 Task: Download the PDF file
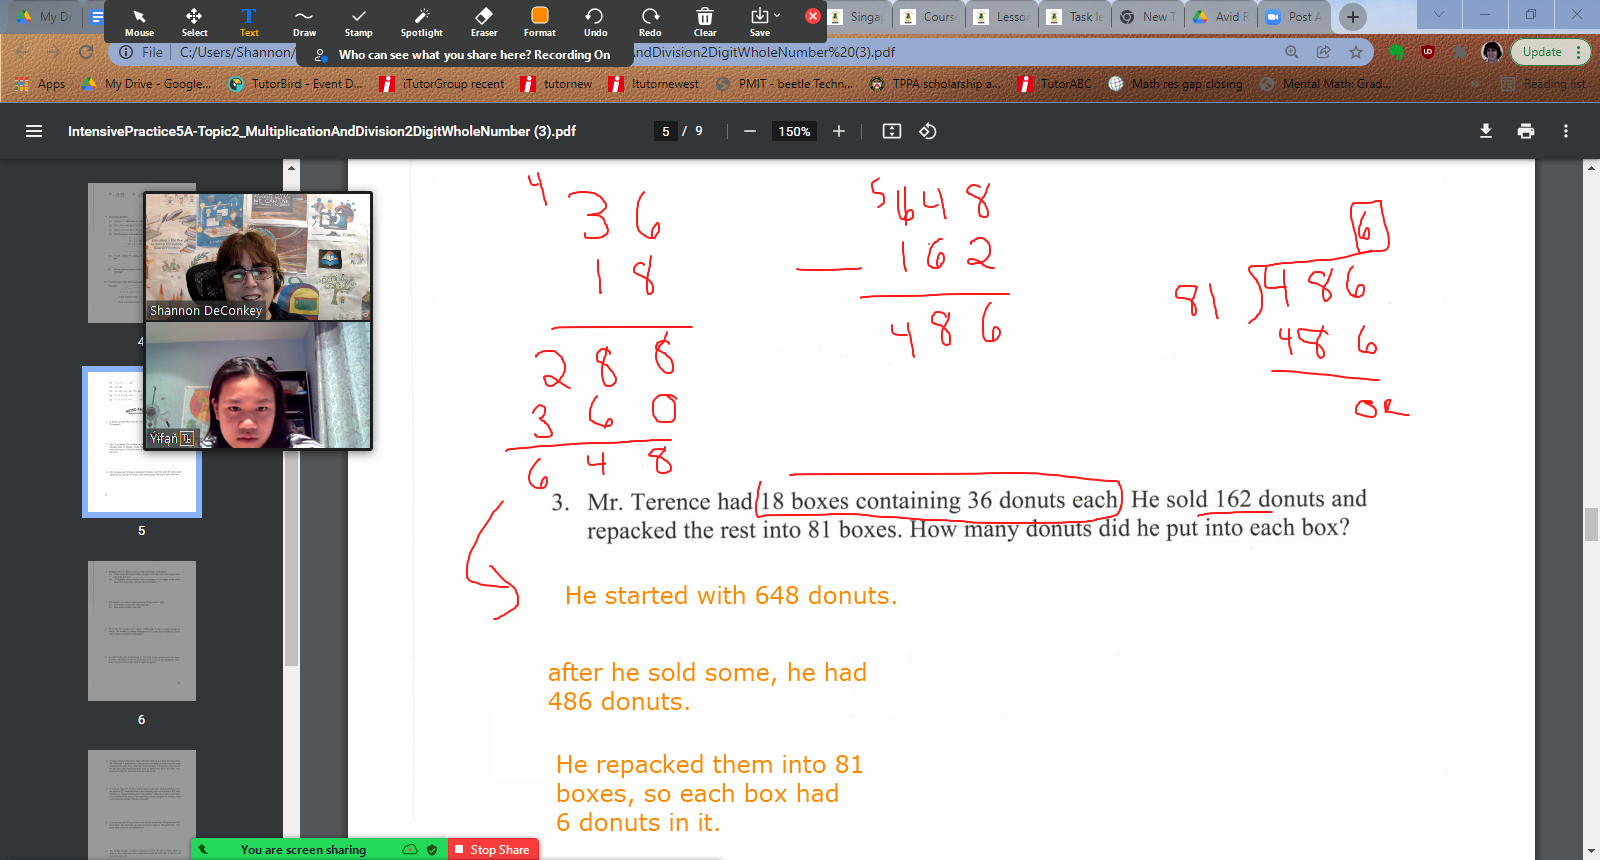(1486, 131)
